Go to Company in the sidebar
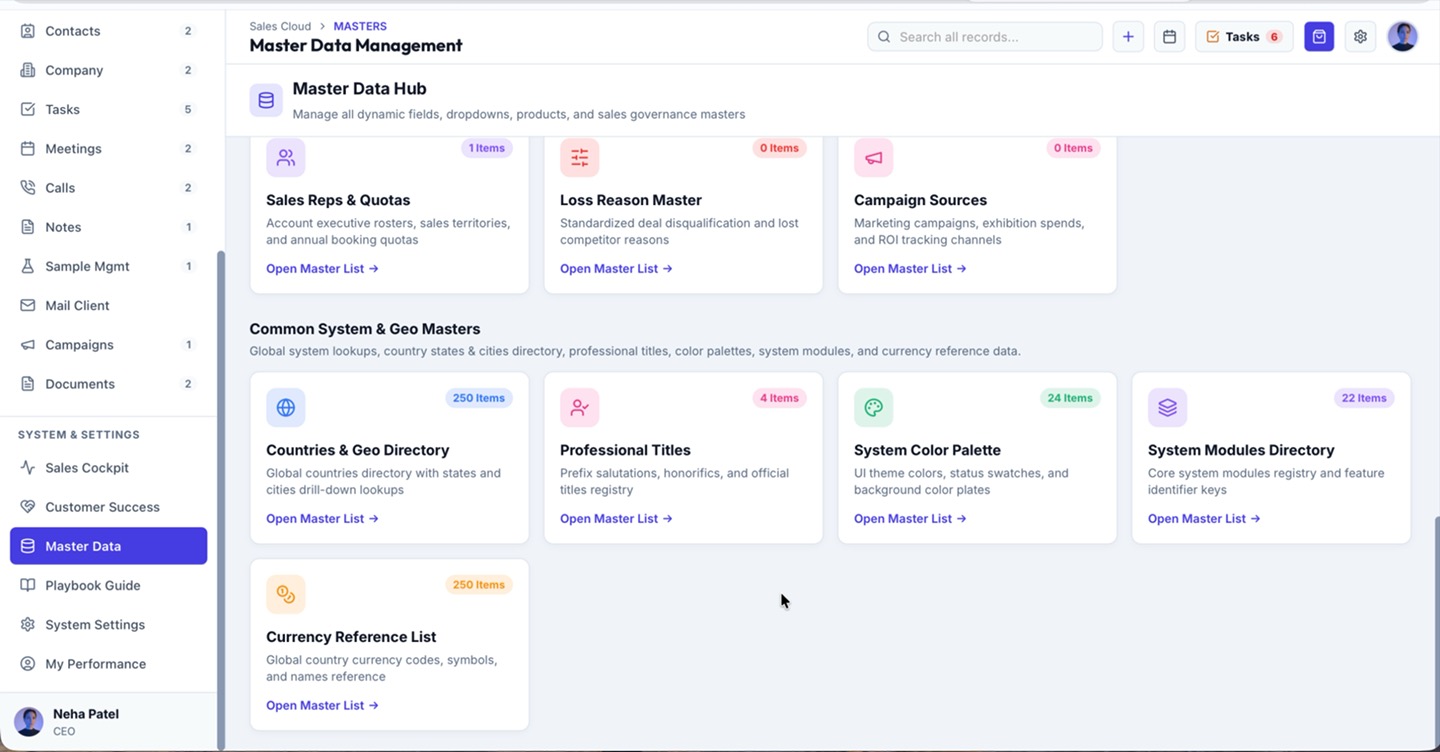This screenshot has height=752, width=1440. click(x=108, y=70)
